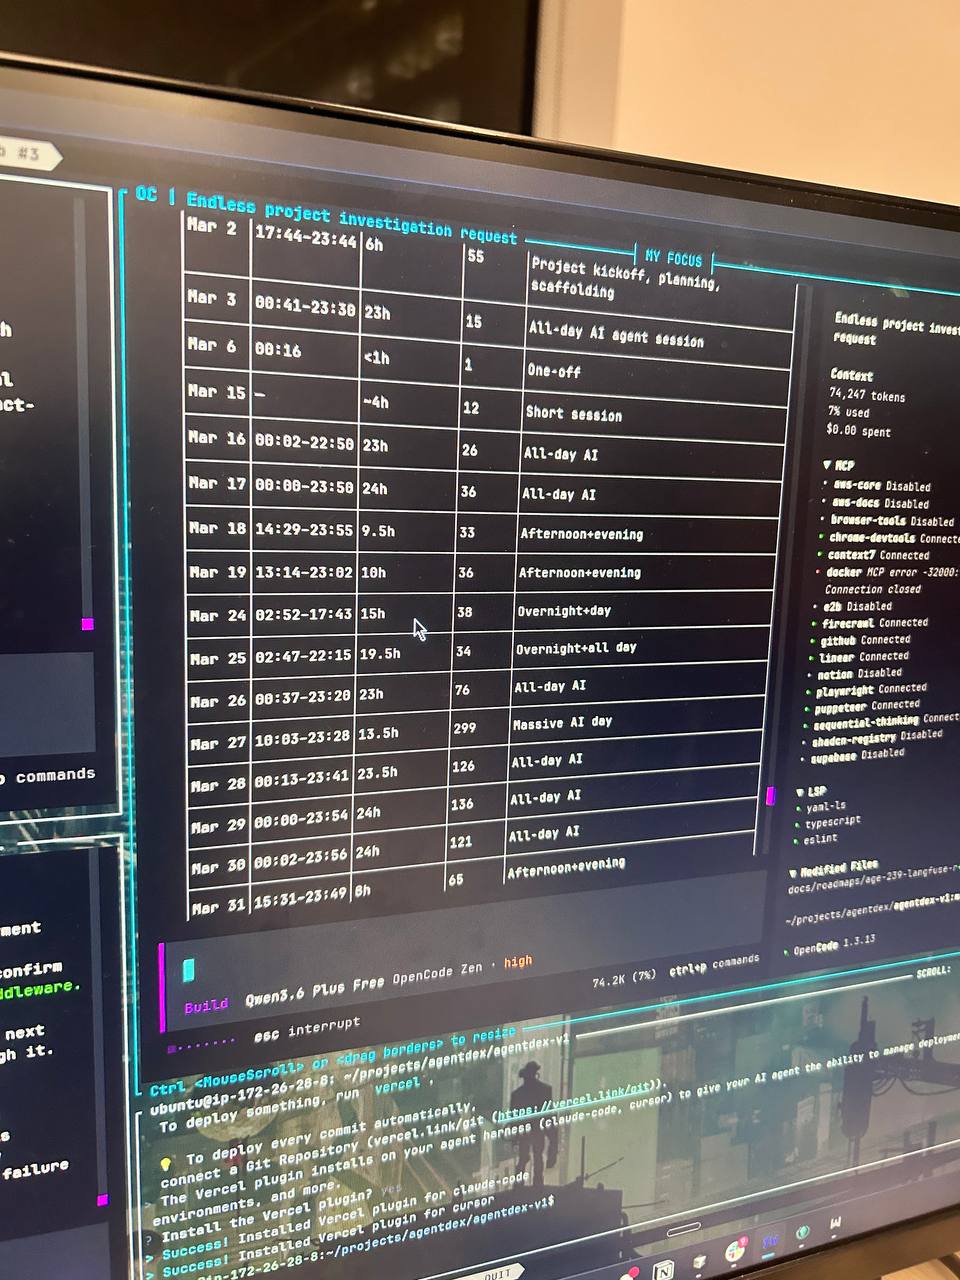Click the red error dot next to docker MCP
This screenshot has width=960, height=1280.
[x=818, y=572]
